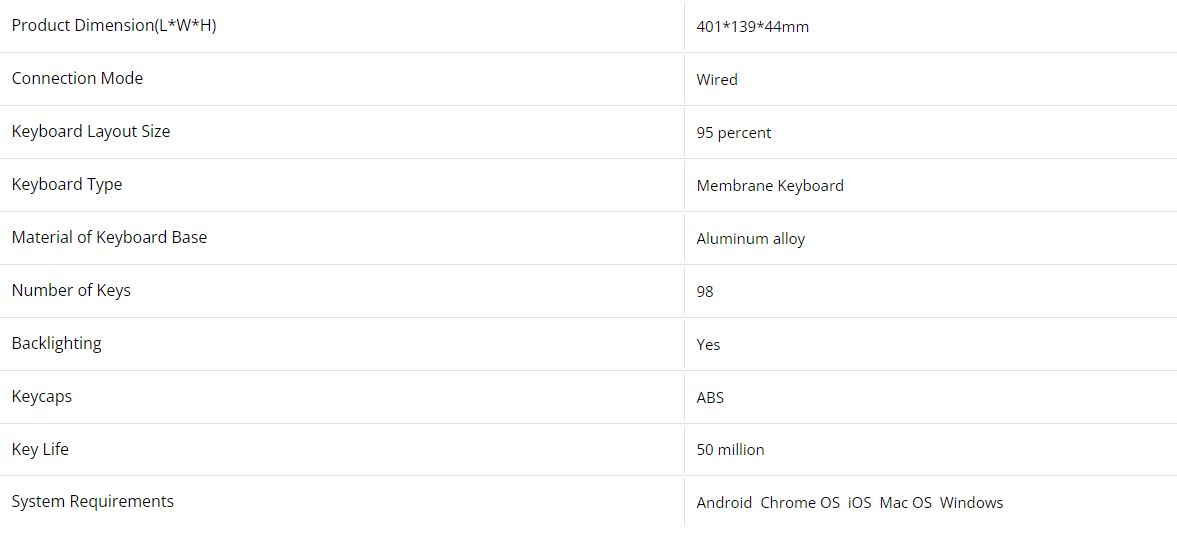Click the Keyboard Layout Size label
1177x538 pixels.
click(x=91, y=132)
